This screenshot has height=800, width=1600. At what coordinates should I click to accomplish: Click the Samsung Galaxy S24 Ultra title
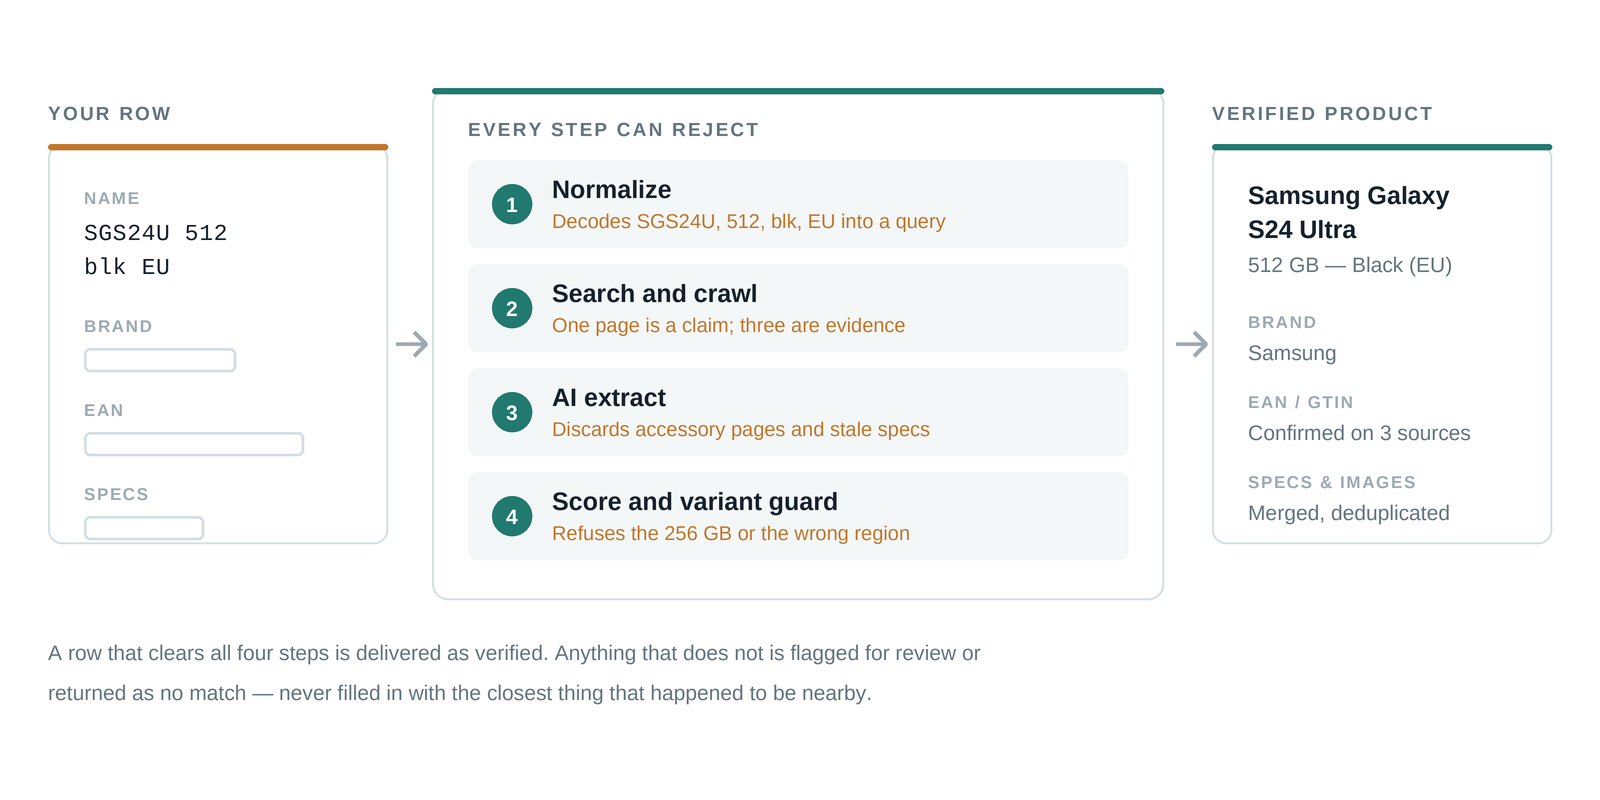[1348, 213]
